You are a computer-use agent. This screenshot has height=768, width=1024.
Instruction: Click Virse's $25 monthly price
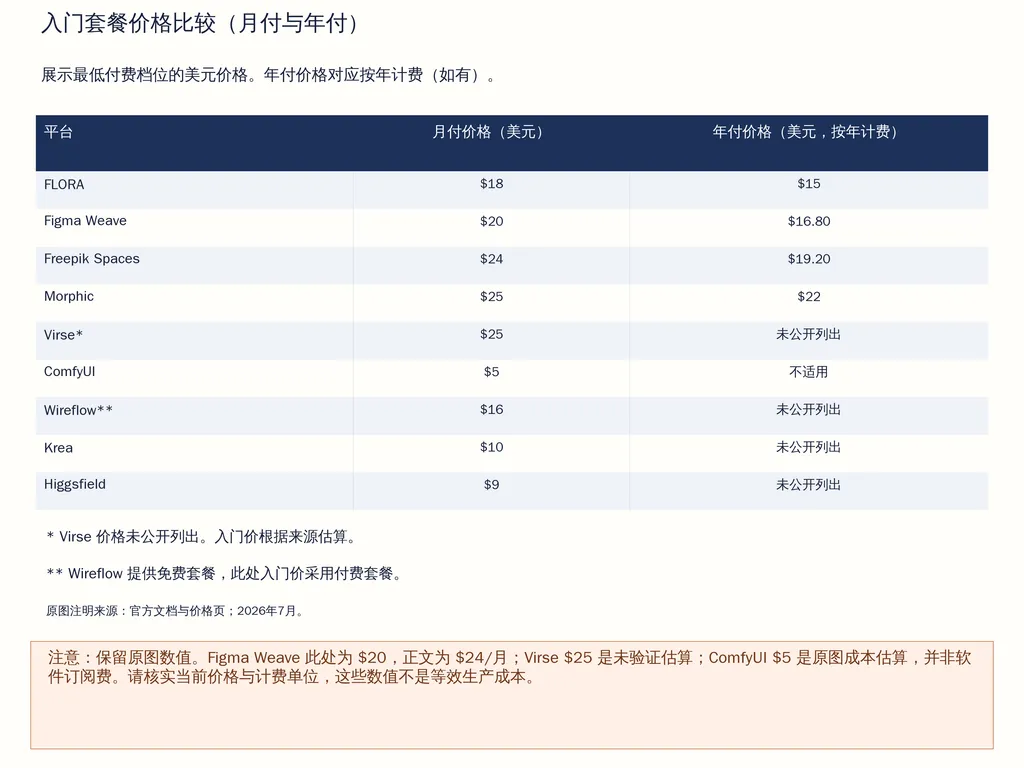[491, 334]
